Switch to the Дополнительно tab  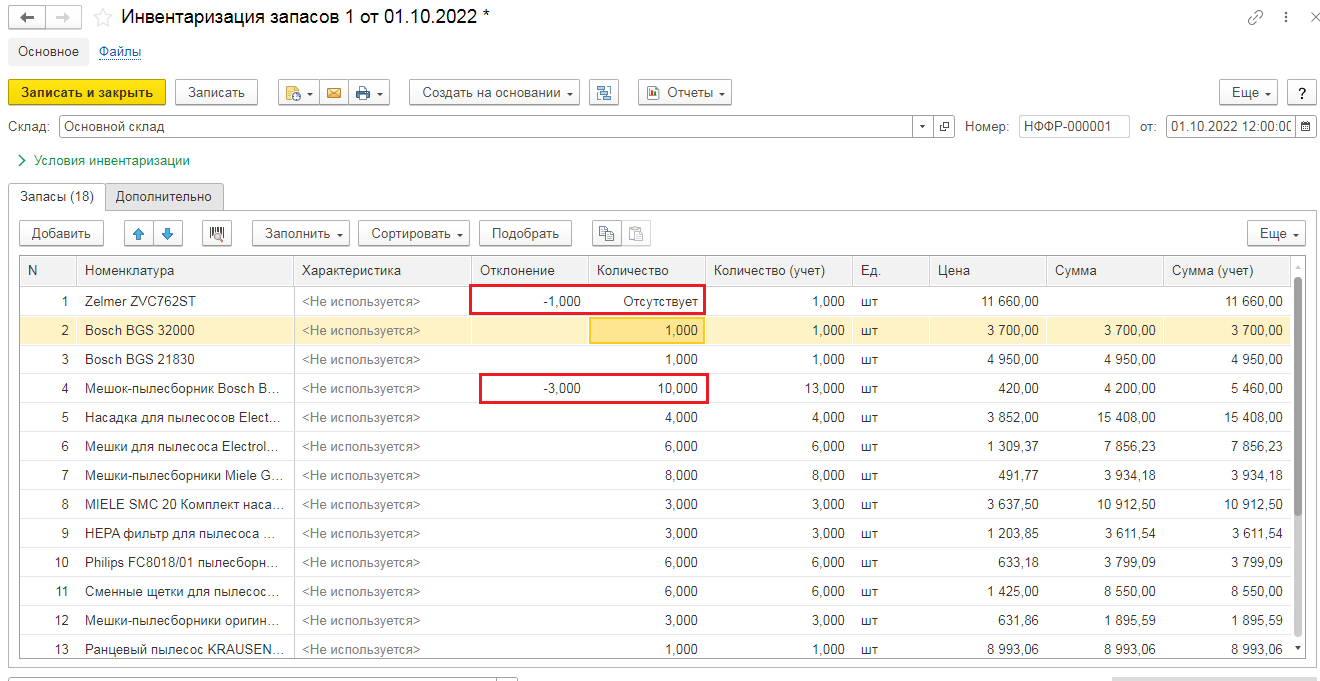click(x=164, y=196)
